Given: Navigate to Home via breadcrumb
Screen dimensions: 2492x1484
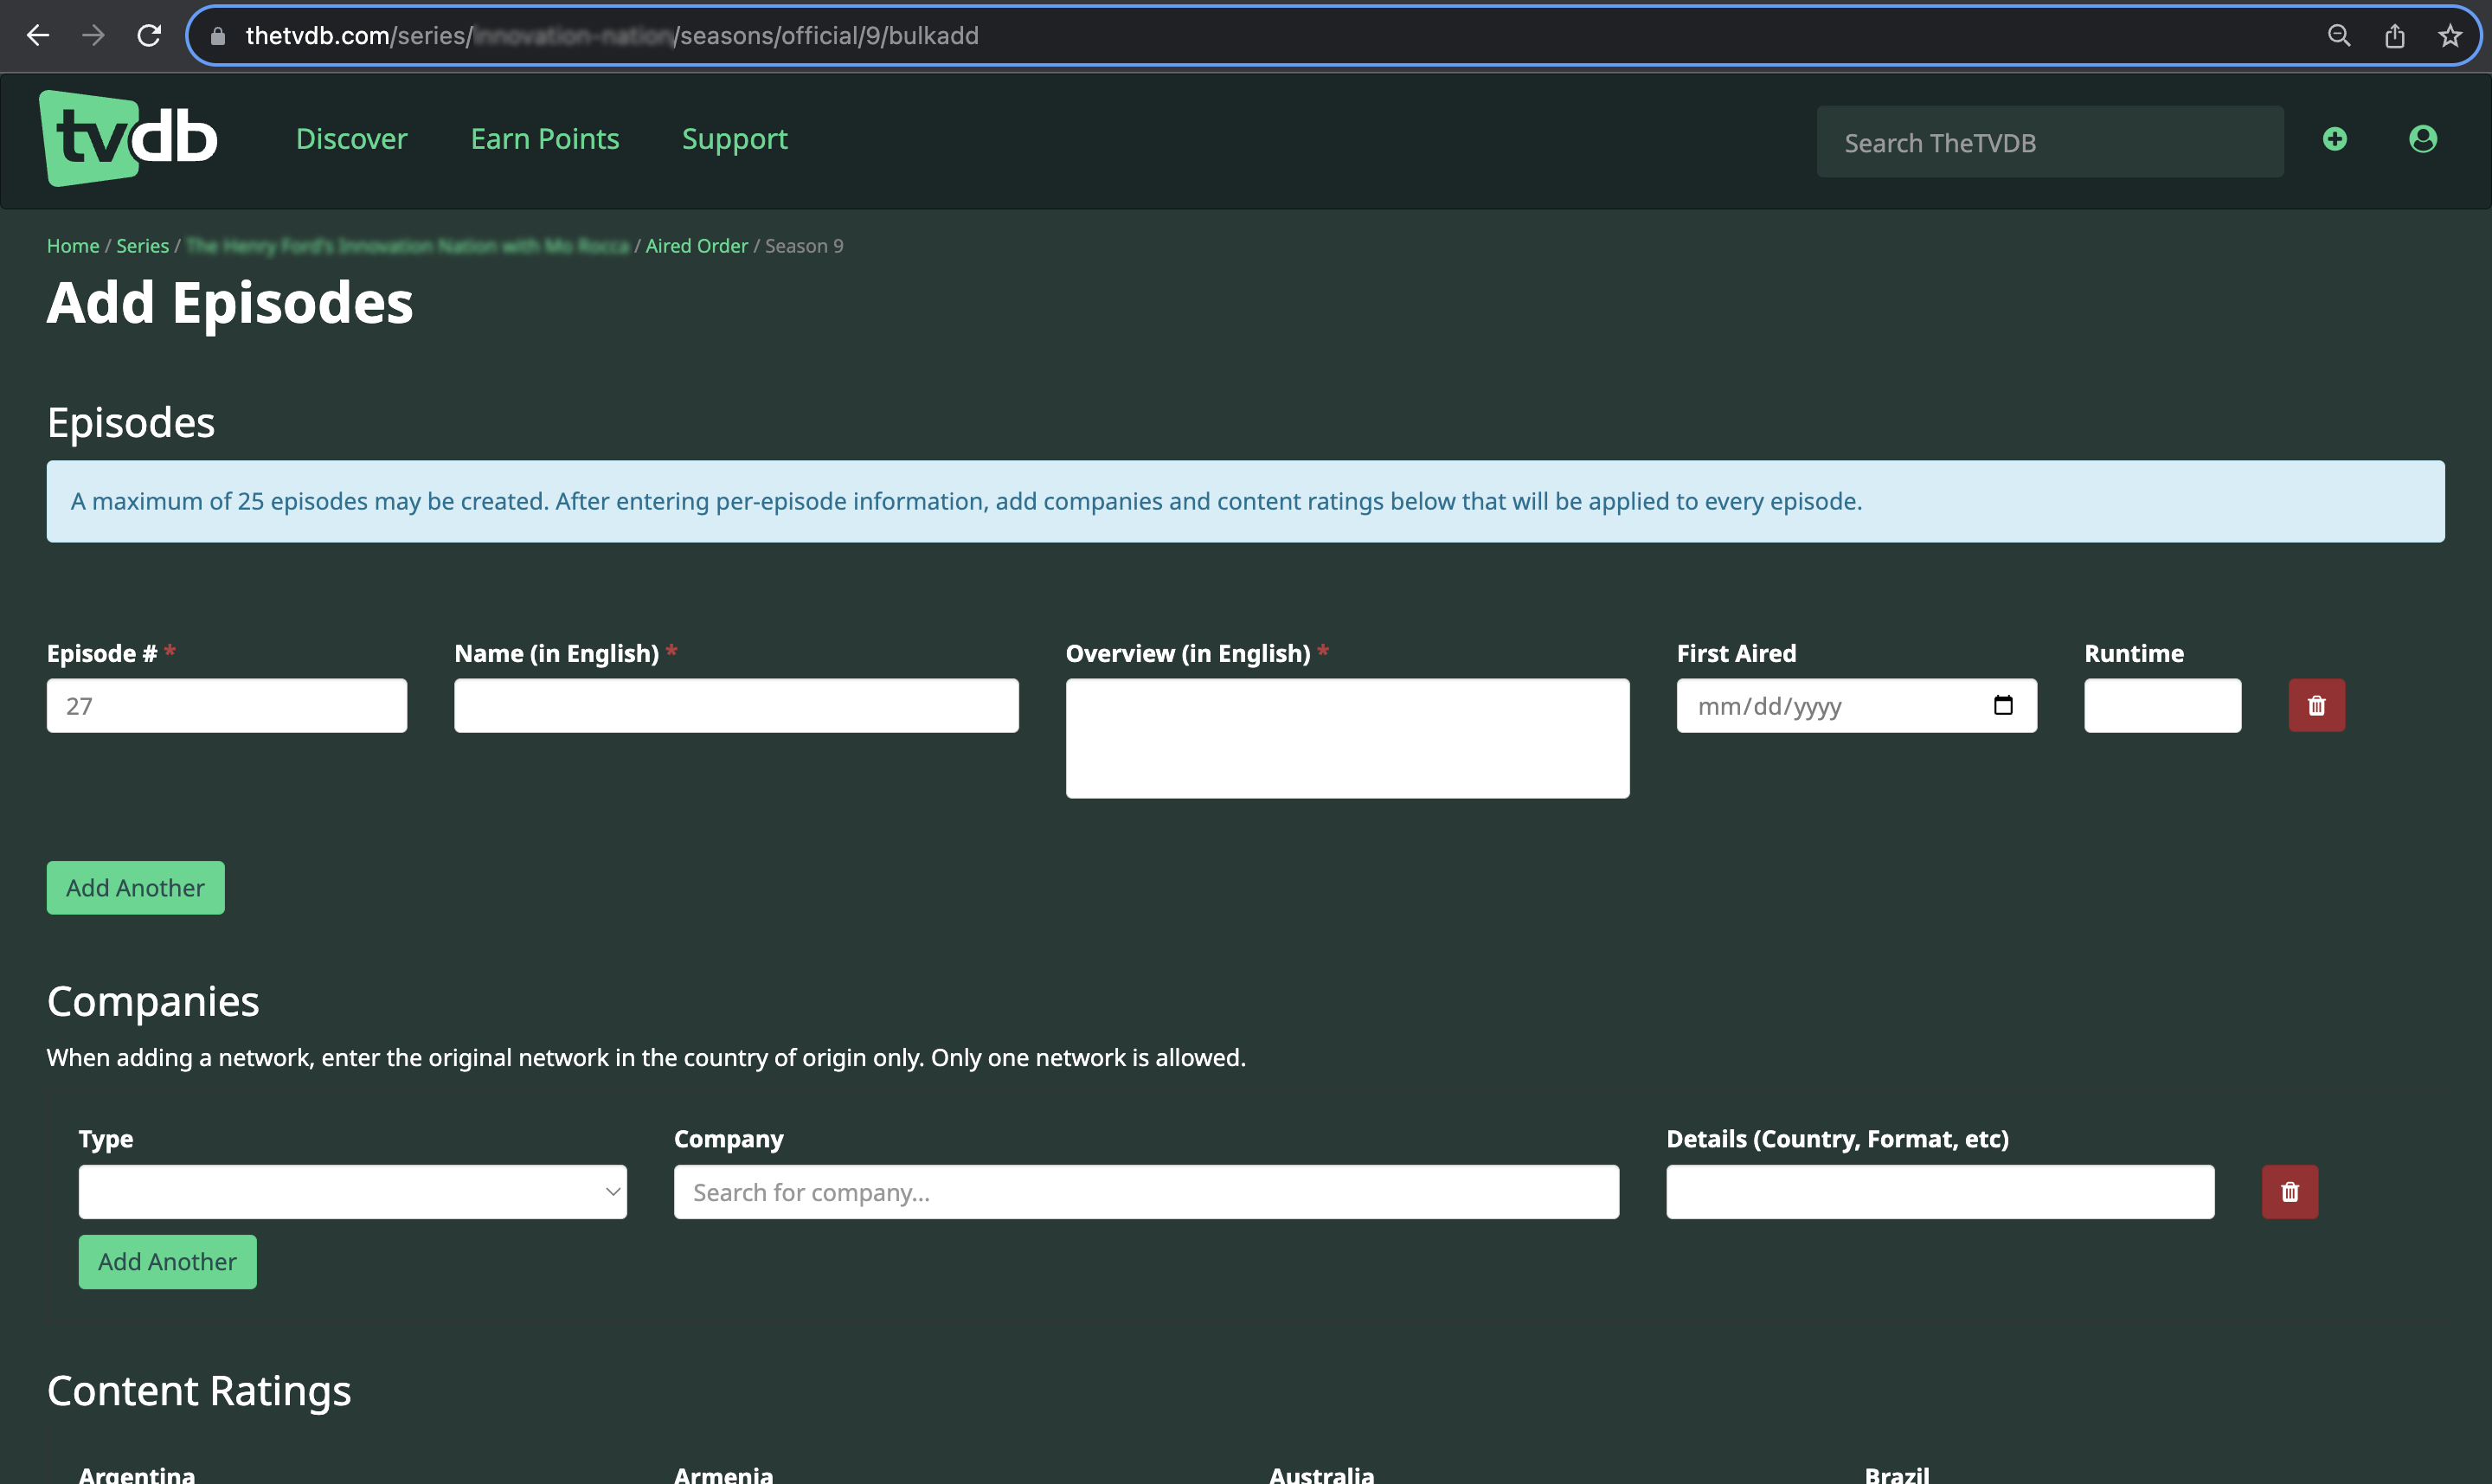Looking at the screenshot, I should point(72,245).
